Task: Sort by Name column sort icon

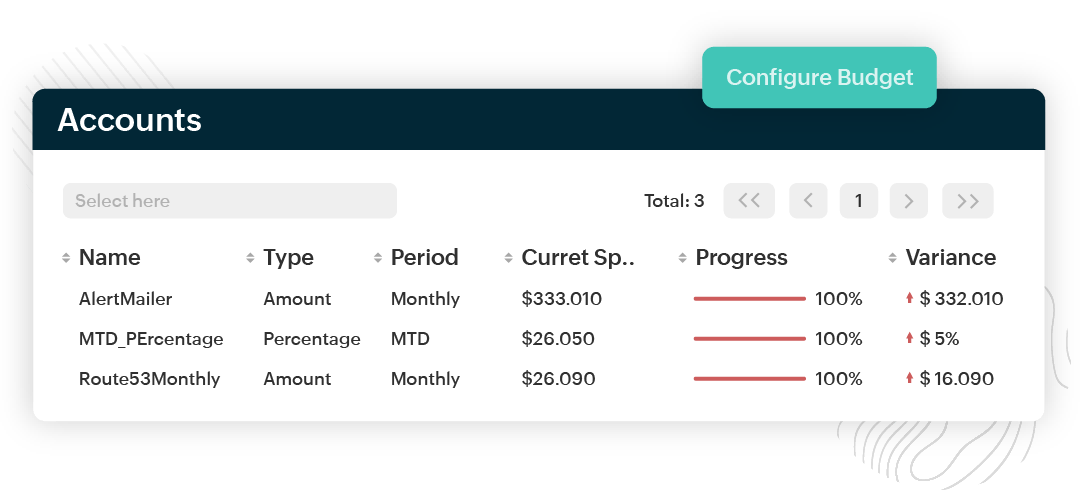Action: click(x=66, y=258)
